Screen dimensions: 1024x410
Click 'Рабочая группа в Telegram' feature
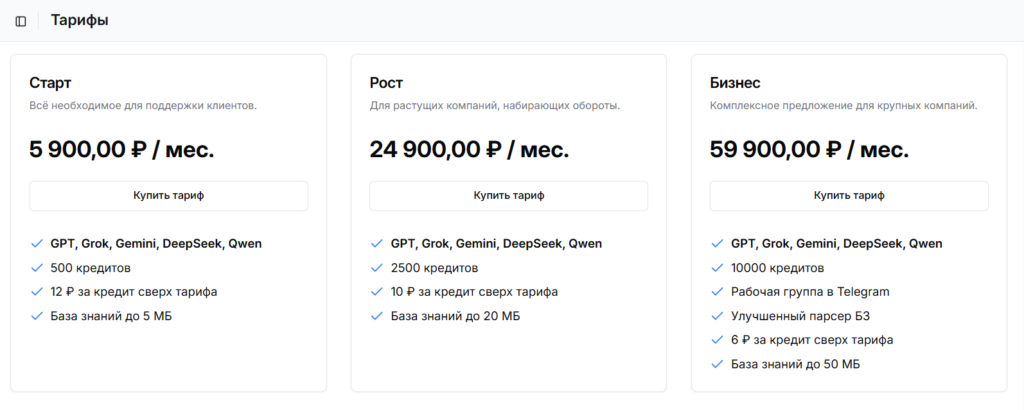(810, 292)
